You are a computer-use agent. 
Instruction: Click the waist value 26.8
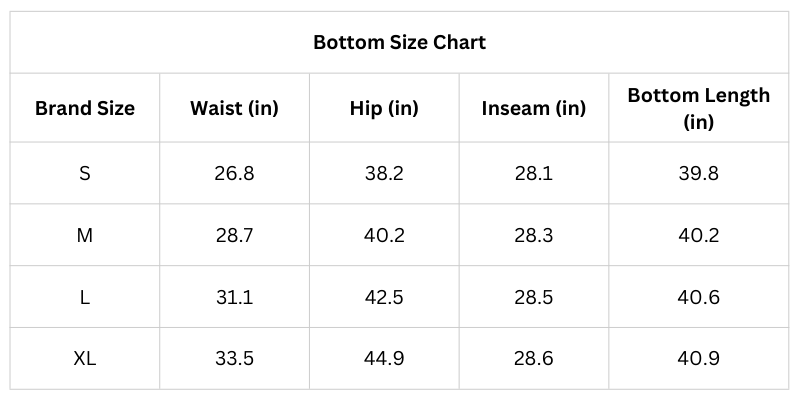point(234,173)
